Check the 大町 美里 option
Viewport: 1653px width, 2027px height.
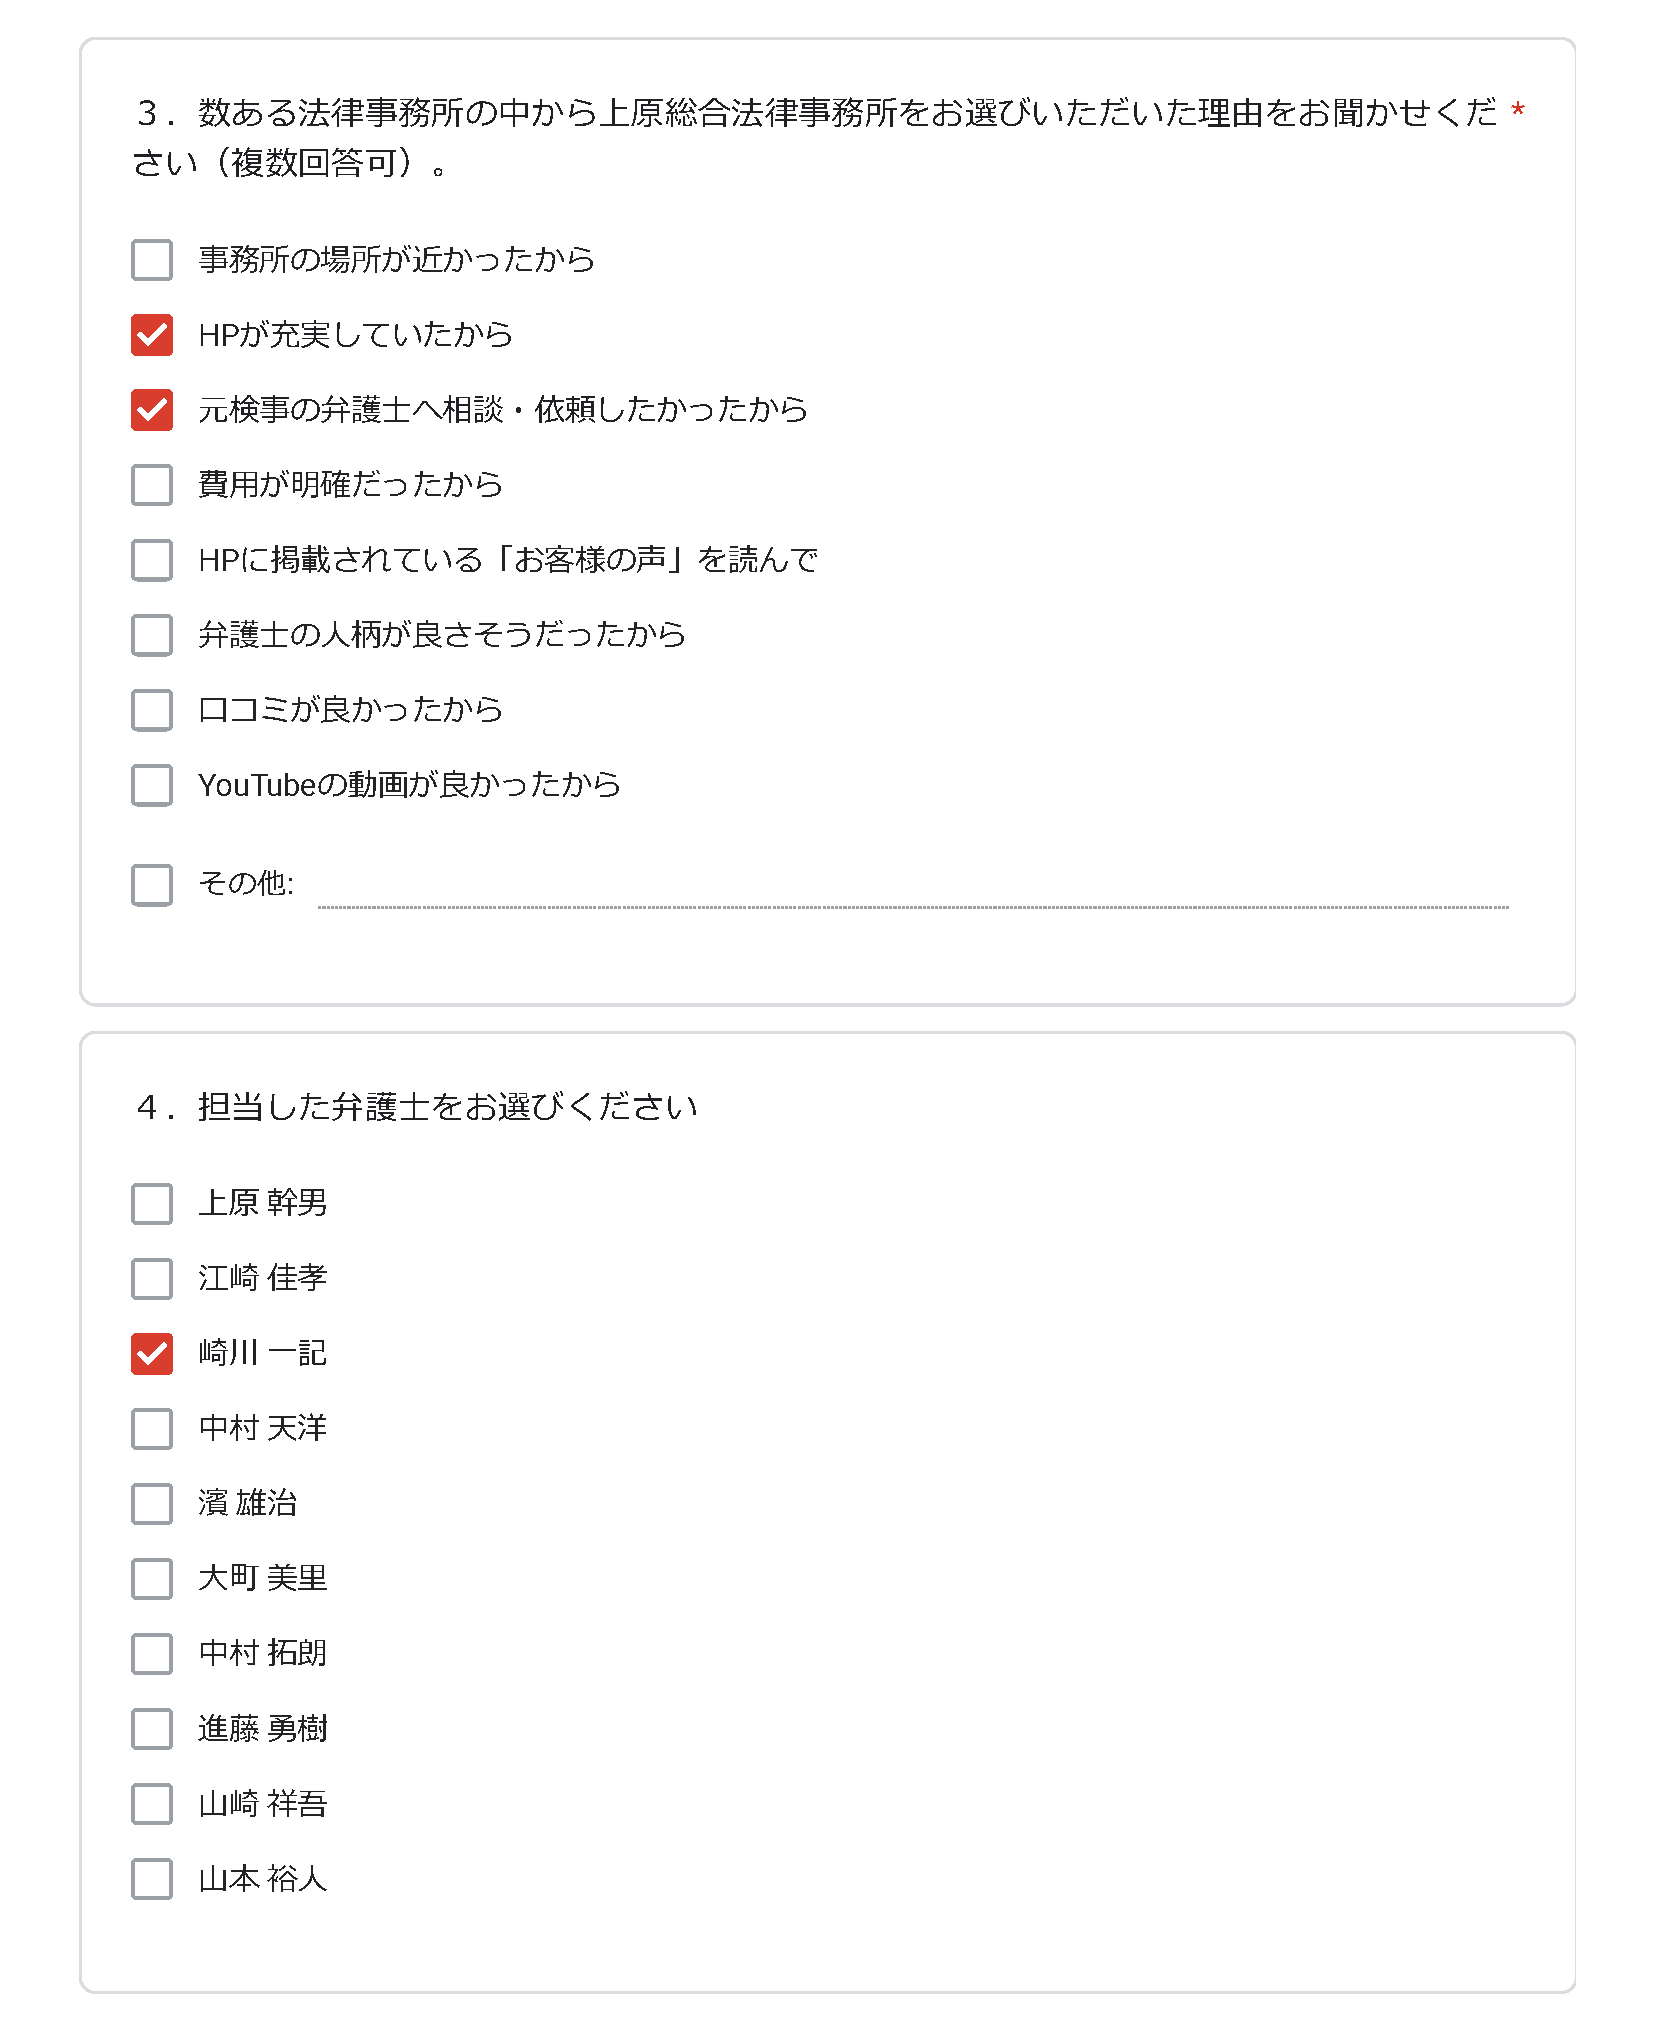tap(152, 1579)
